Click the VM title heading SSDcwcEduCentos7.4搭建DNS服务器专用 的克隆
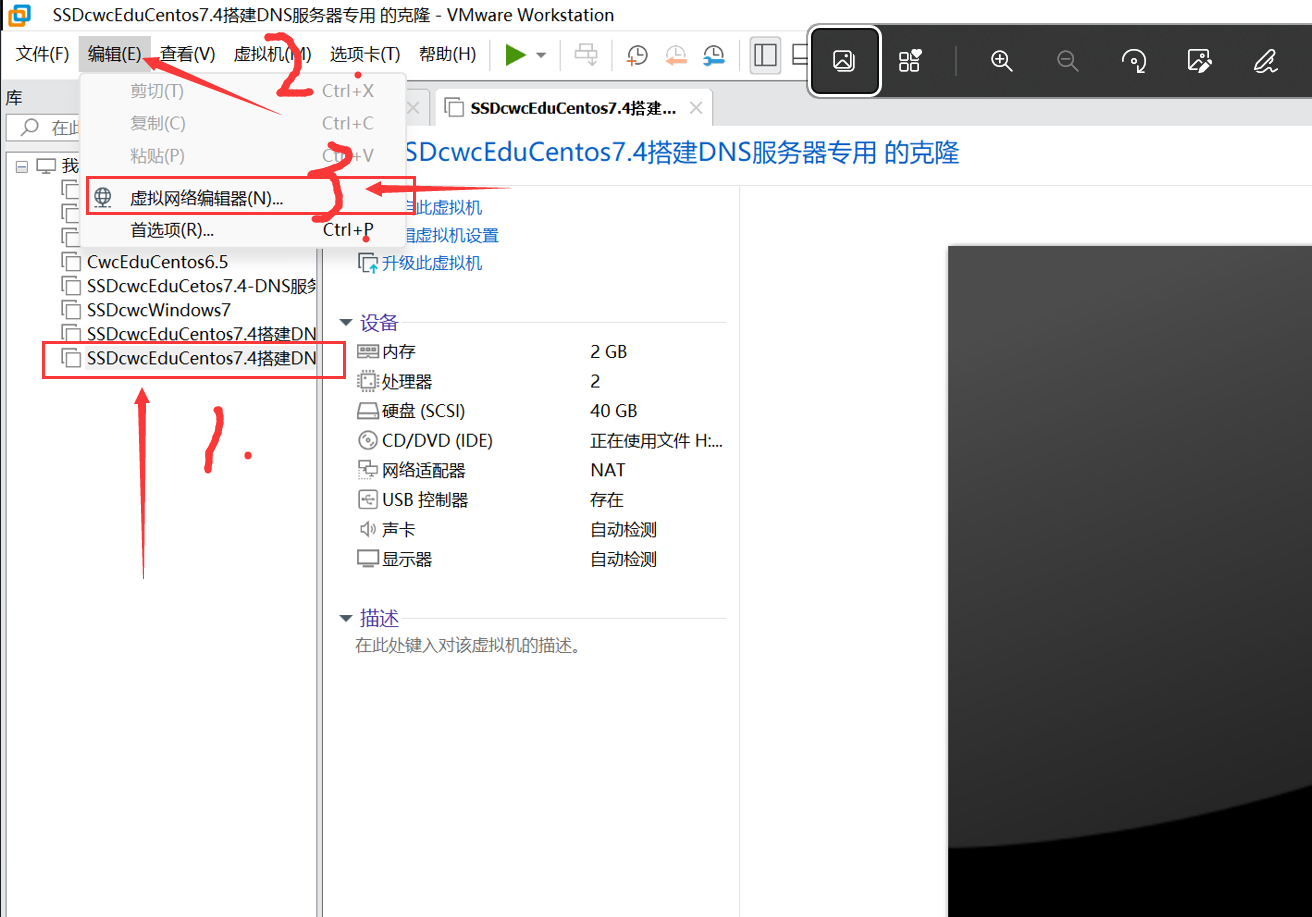Screen dimensions: 1312x917 click(682, 153)
